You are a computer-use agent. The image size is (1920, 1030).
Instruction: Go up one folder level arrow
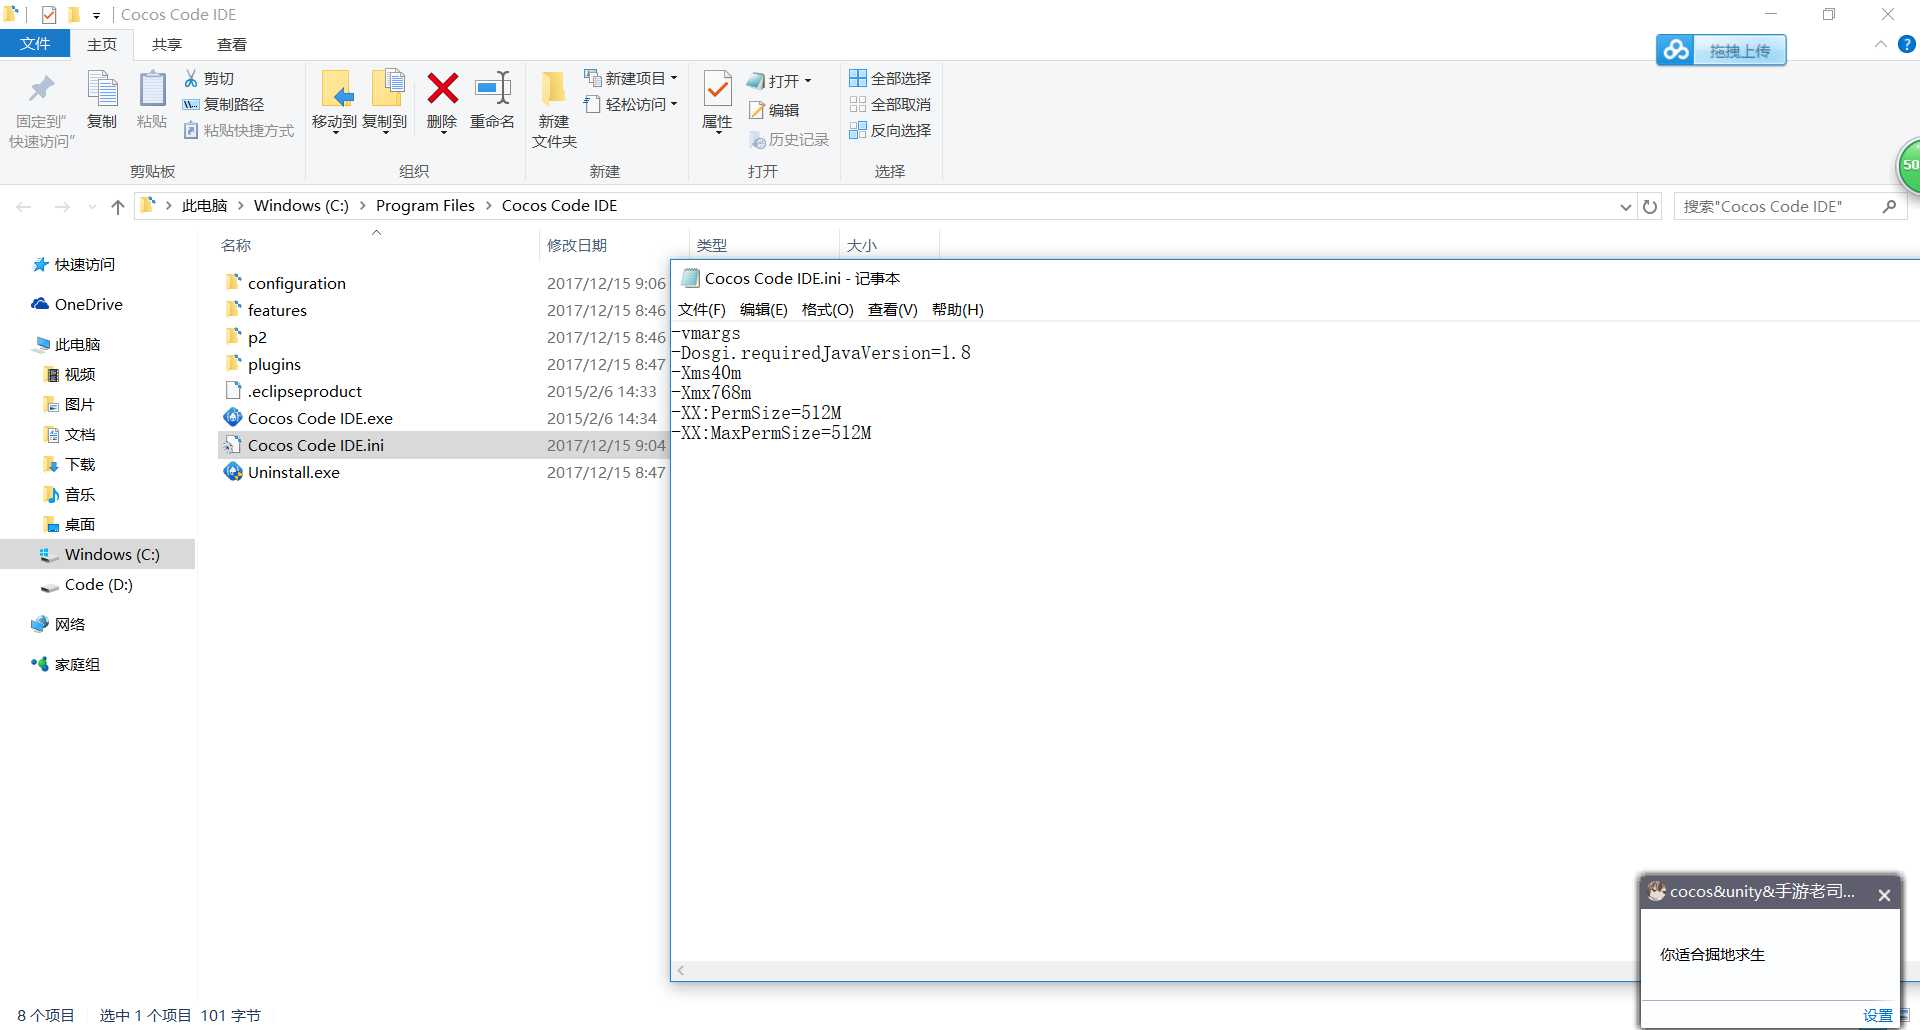[118, 207]
